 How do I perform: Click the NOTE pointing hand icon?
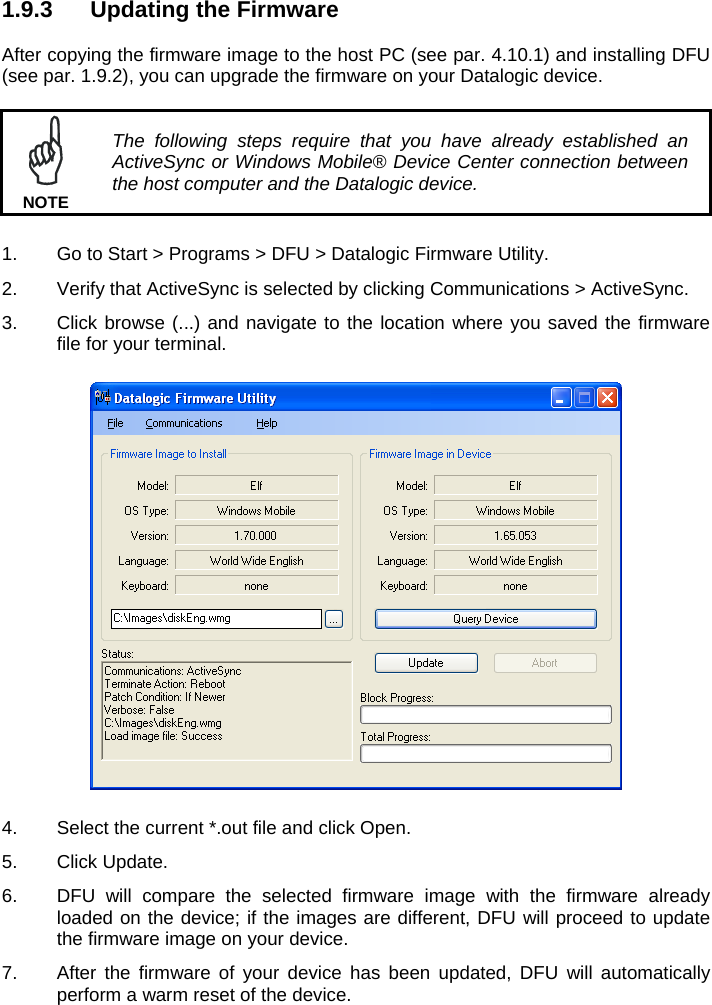tap(46, 151)
